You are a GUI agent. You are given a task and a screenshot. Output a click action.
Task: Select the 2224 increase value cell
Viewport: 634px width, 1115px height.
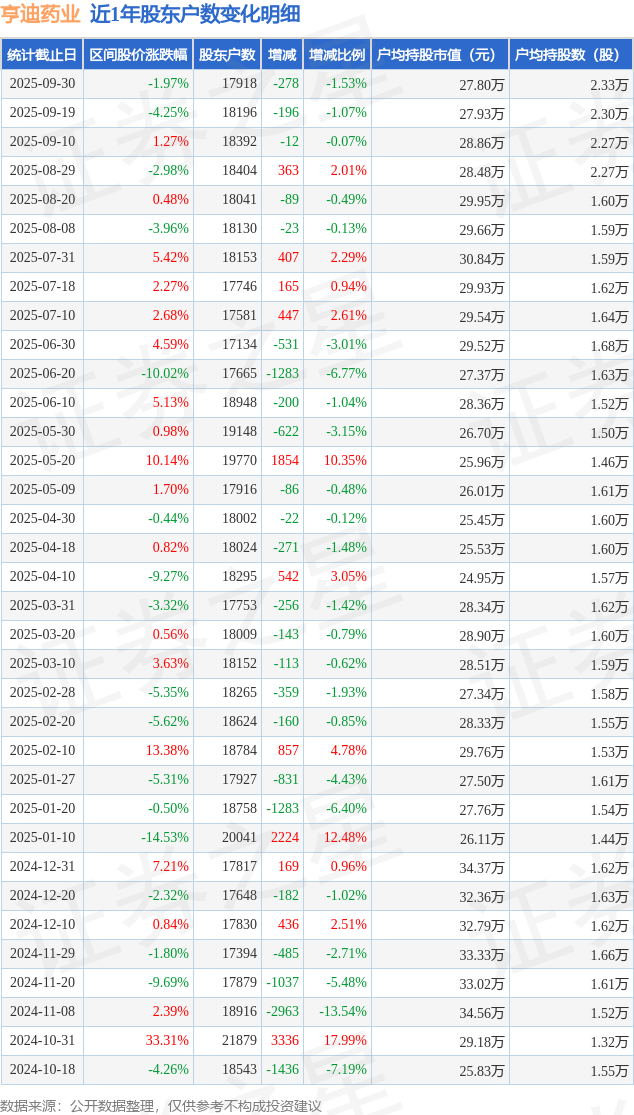pyautogui.click(x=284, y=838)
